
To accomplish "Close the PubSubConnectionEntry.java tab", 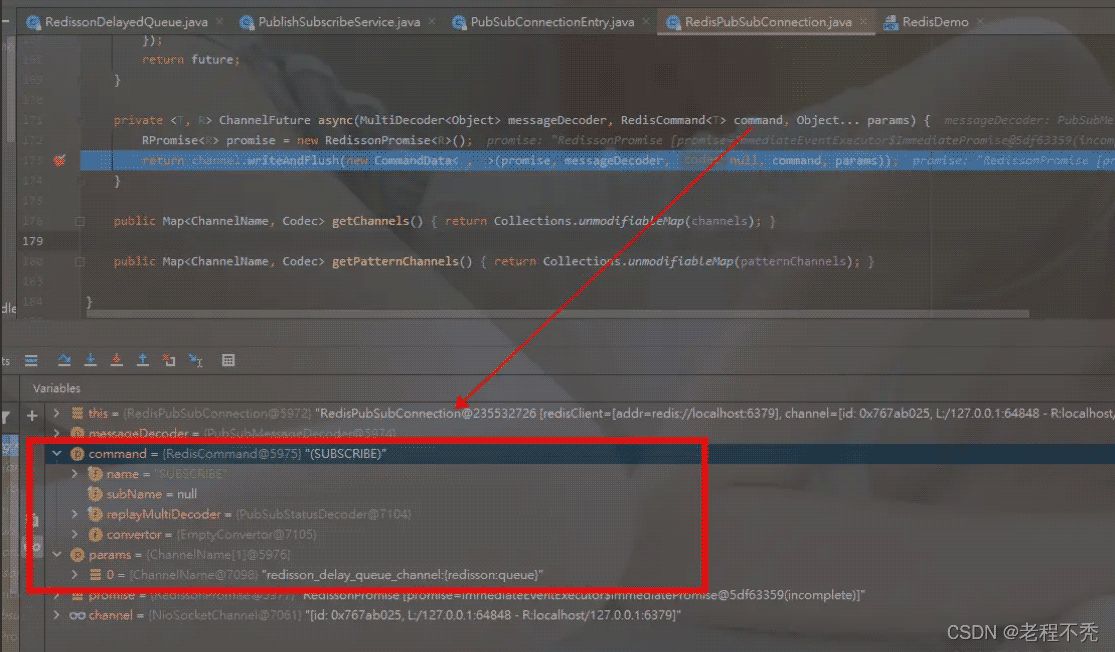I will [x=647, y=21].
